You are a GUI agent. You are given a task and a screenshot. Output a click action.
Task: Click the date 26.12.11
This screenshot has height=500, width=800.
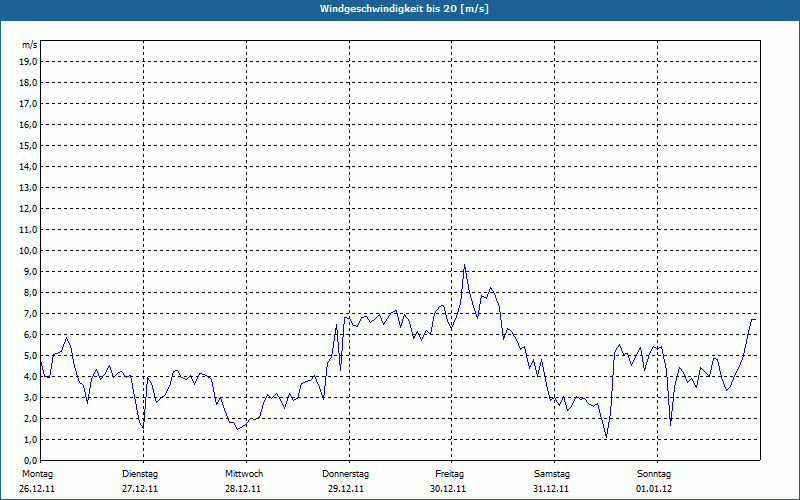(37, 489)
